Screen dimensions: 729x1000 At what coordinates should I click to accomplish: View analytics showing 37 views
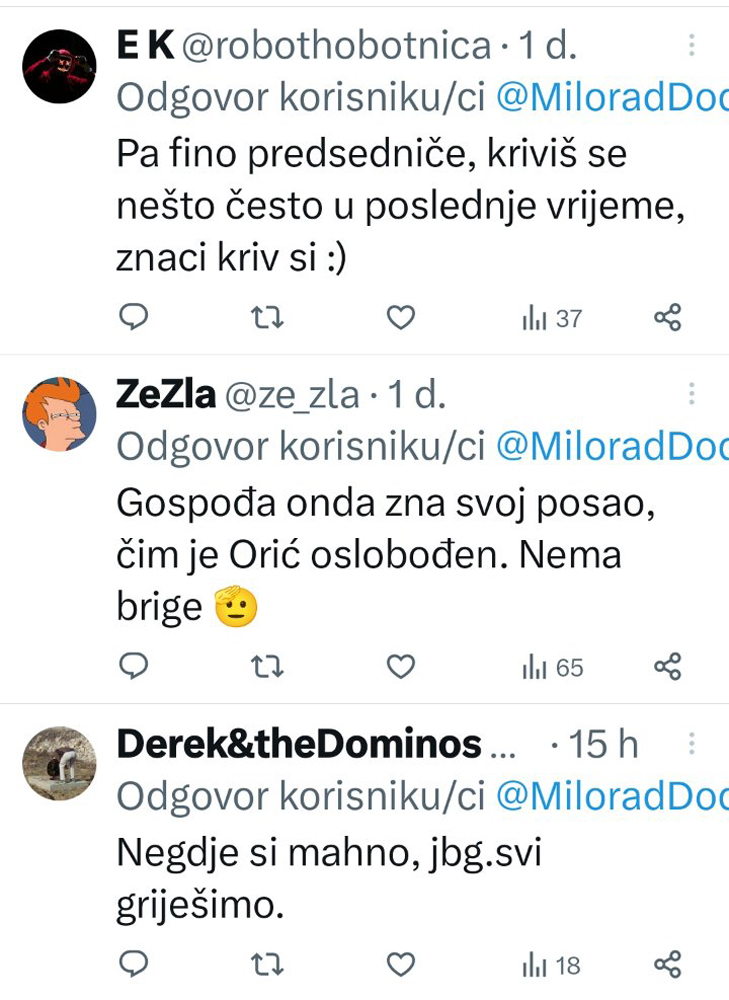point(552,318)
